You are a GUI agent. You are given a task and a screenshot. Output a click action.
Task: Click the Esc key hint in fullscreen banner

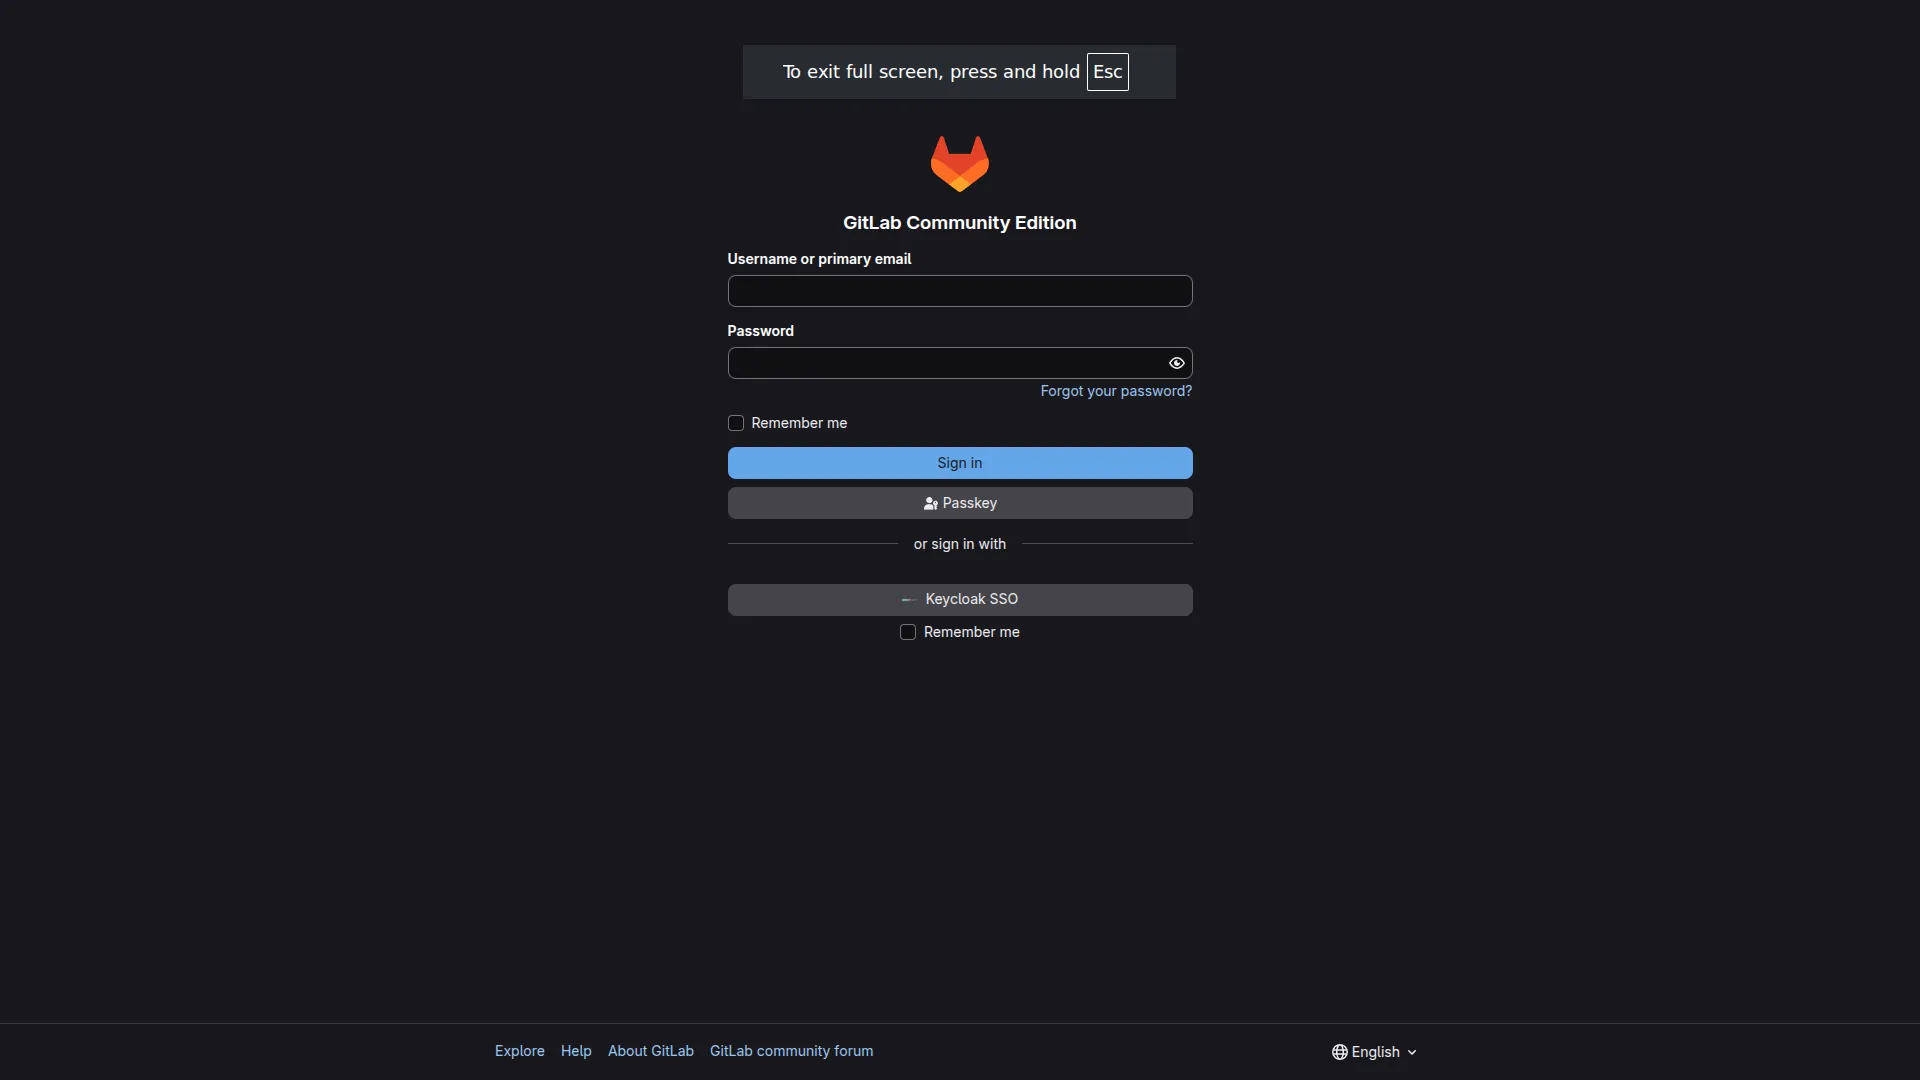1107,72
